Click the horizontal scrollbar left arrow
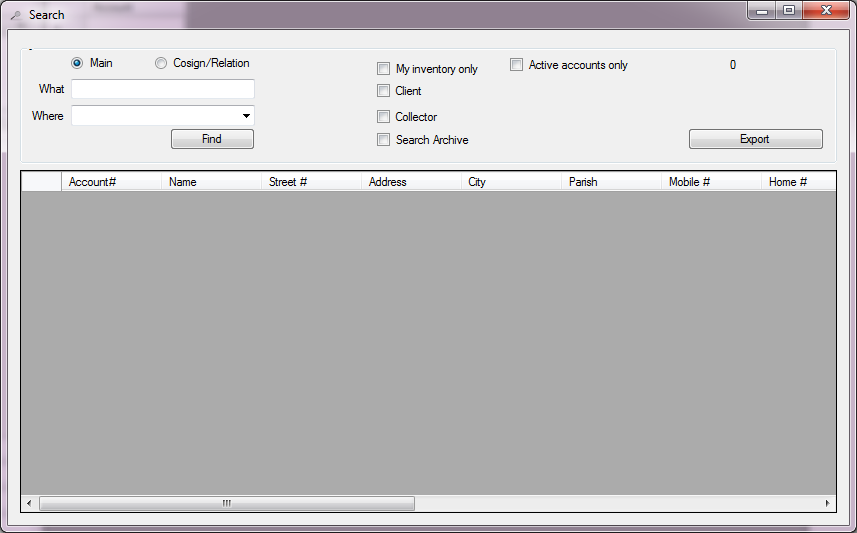Viewport: 857px width, 533px height. (x=29, y=503)
